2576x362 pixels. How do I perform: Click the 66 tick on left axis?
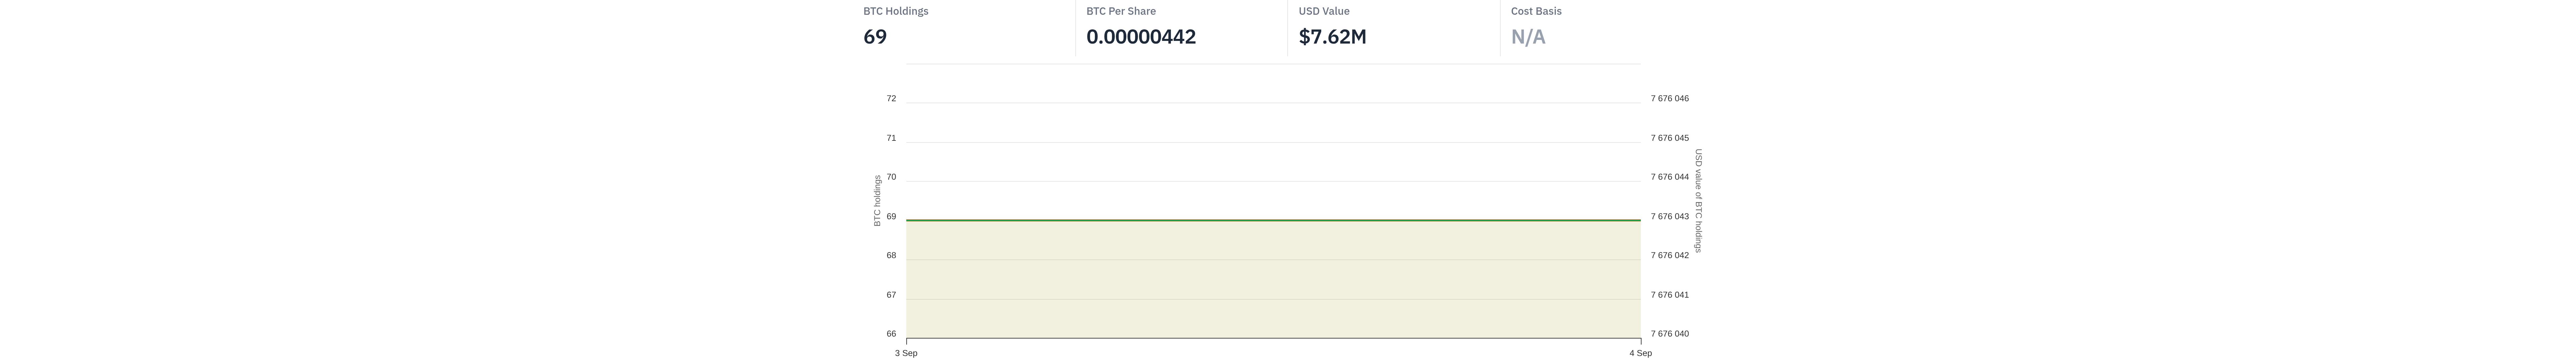[x=891, y=334]
